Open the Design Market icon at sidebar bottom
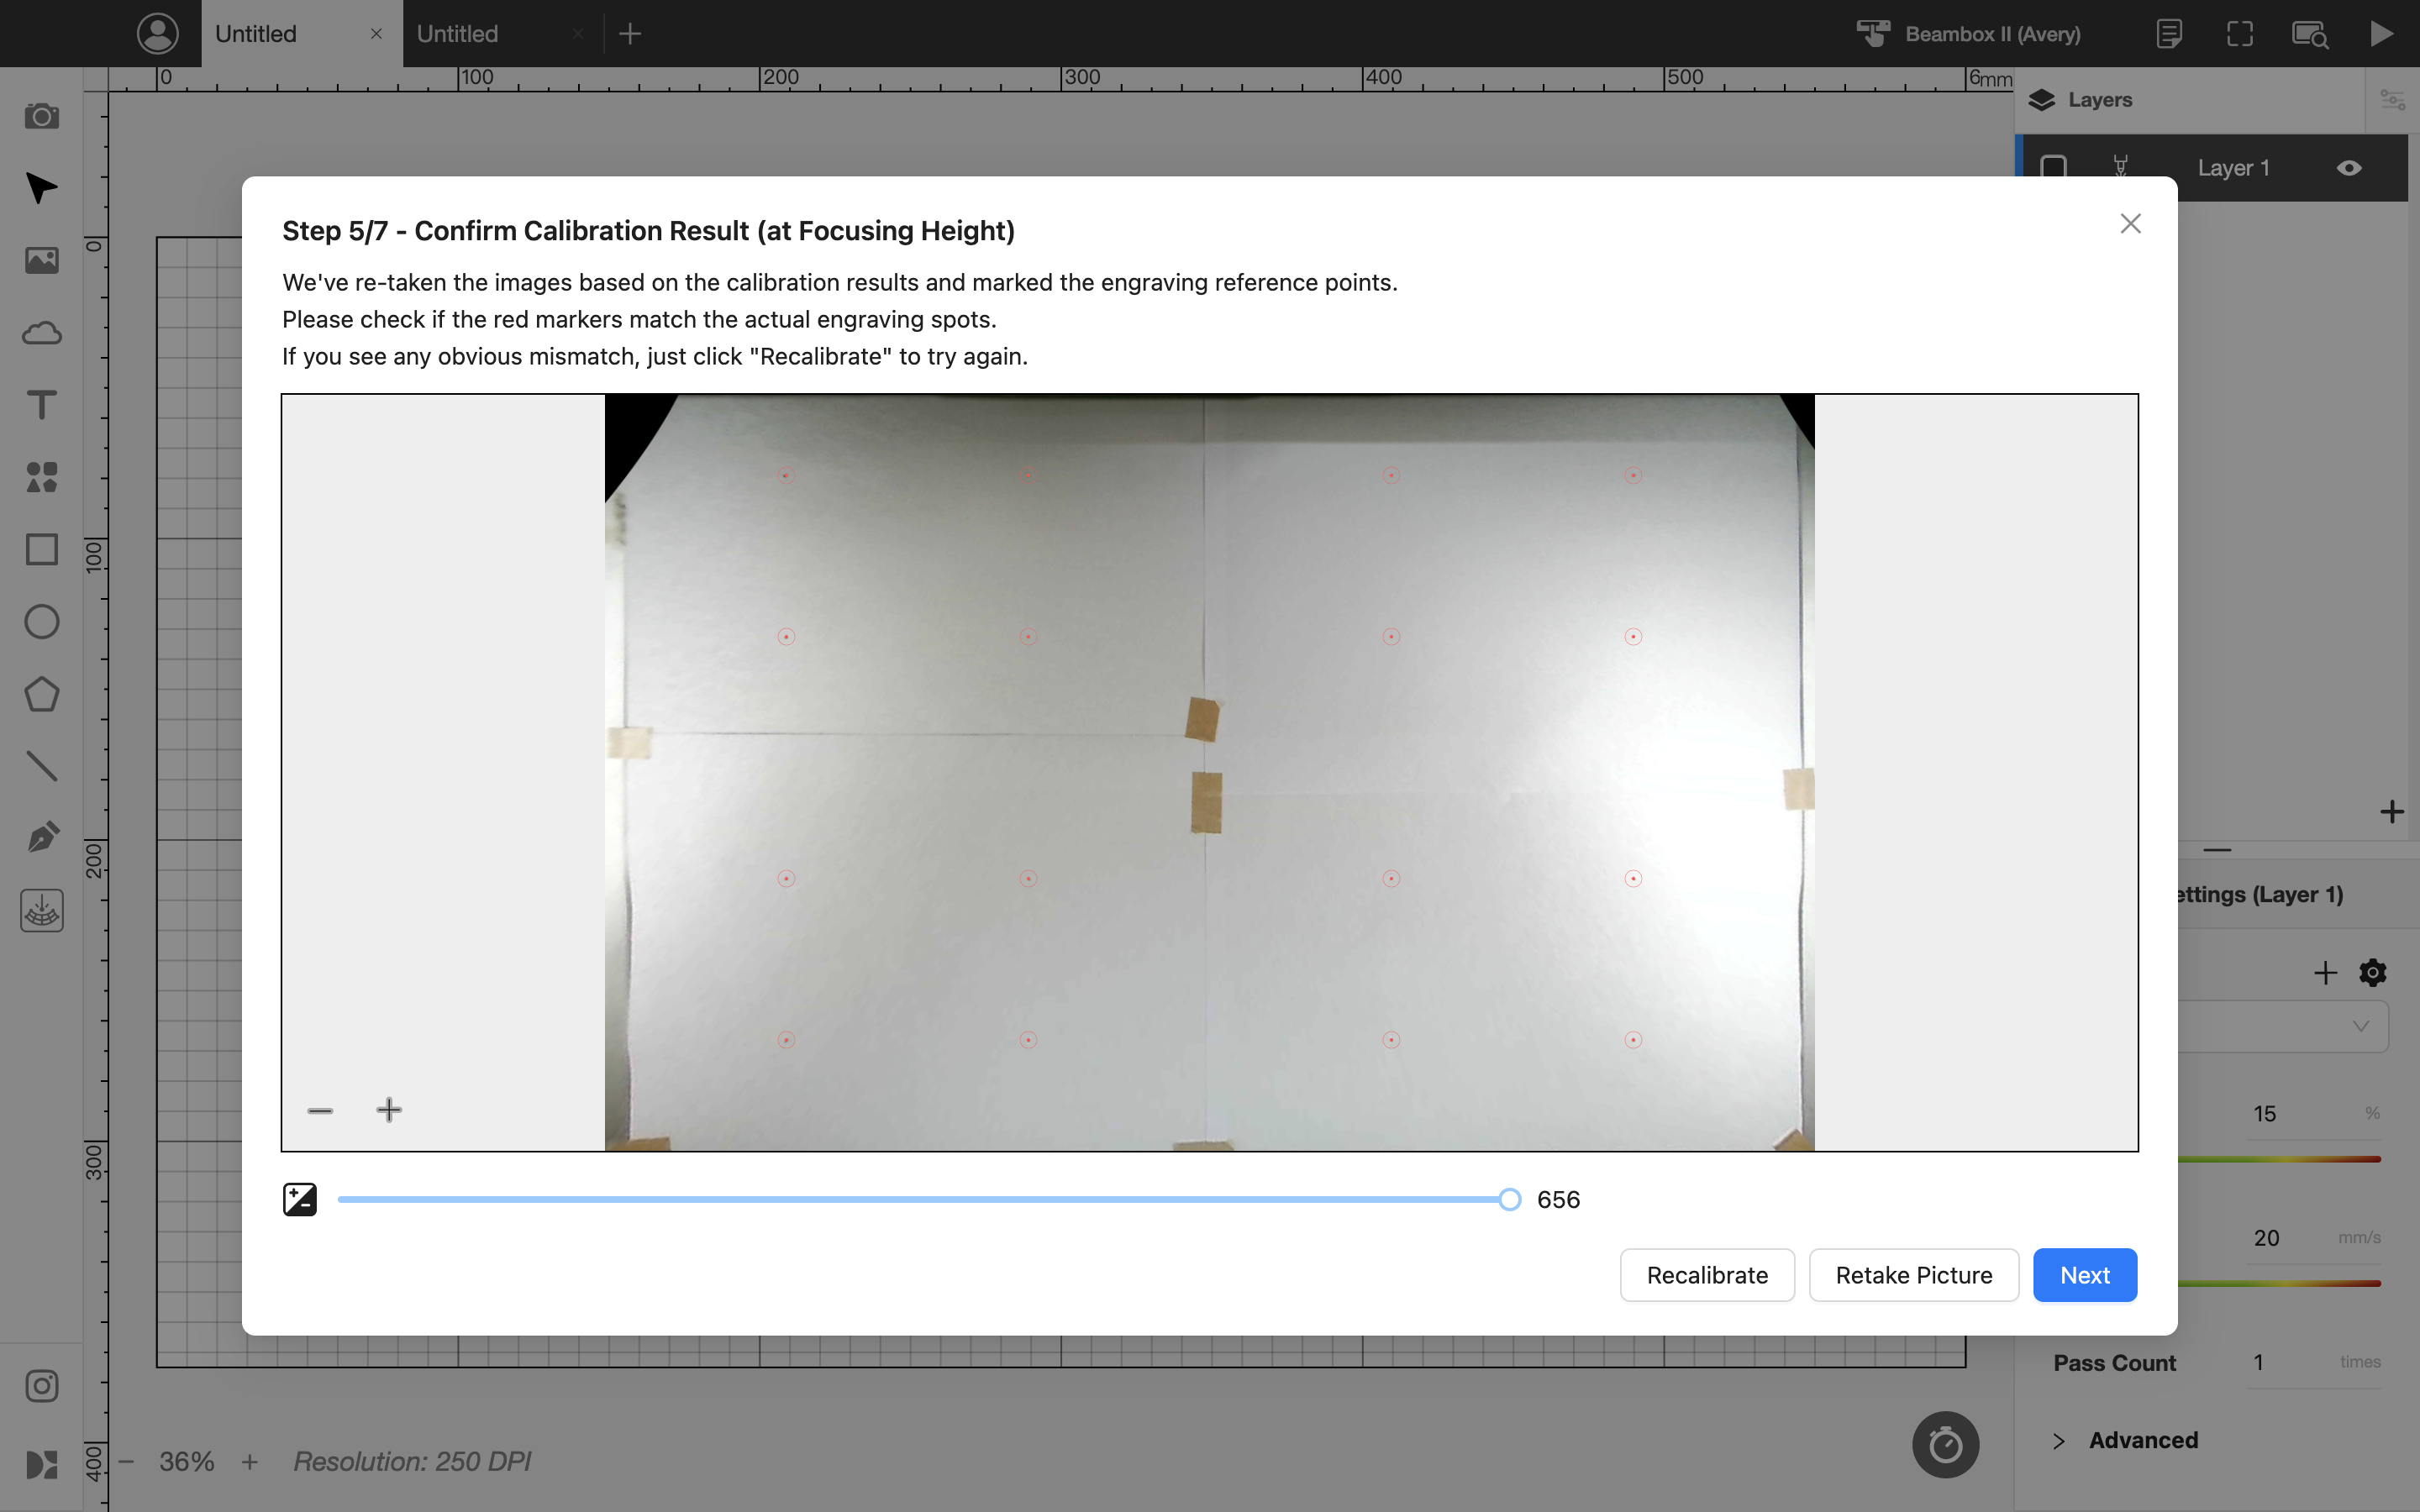 (x=41, y=1465)
